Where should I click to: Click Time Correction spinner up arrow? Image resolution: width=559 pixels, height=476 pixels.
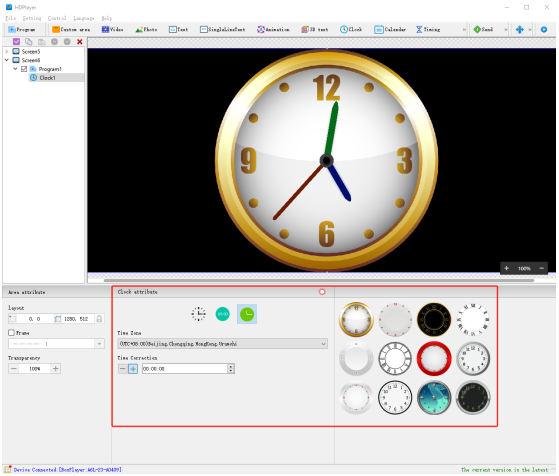231,366
